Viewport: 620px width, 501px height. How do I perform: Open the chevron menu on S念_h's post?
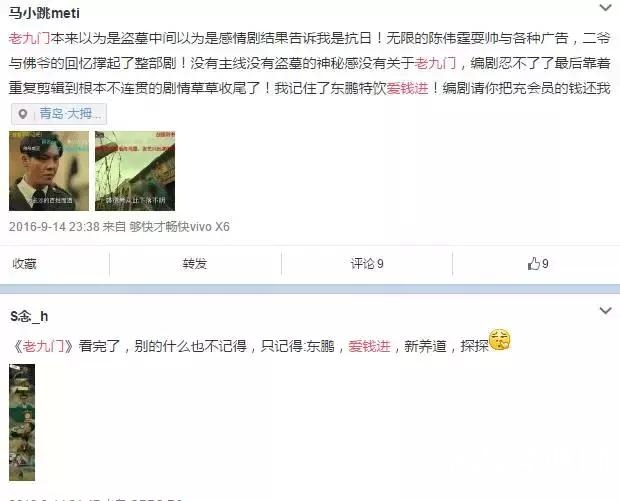605,311
